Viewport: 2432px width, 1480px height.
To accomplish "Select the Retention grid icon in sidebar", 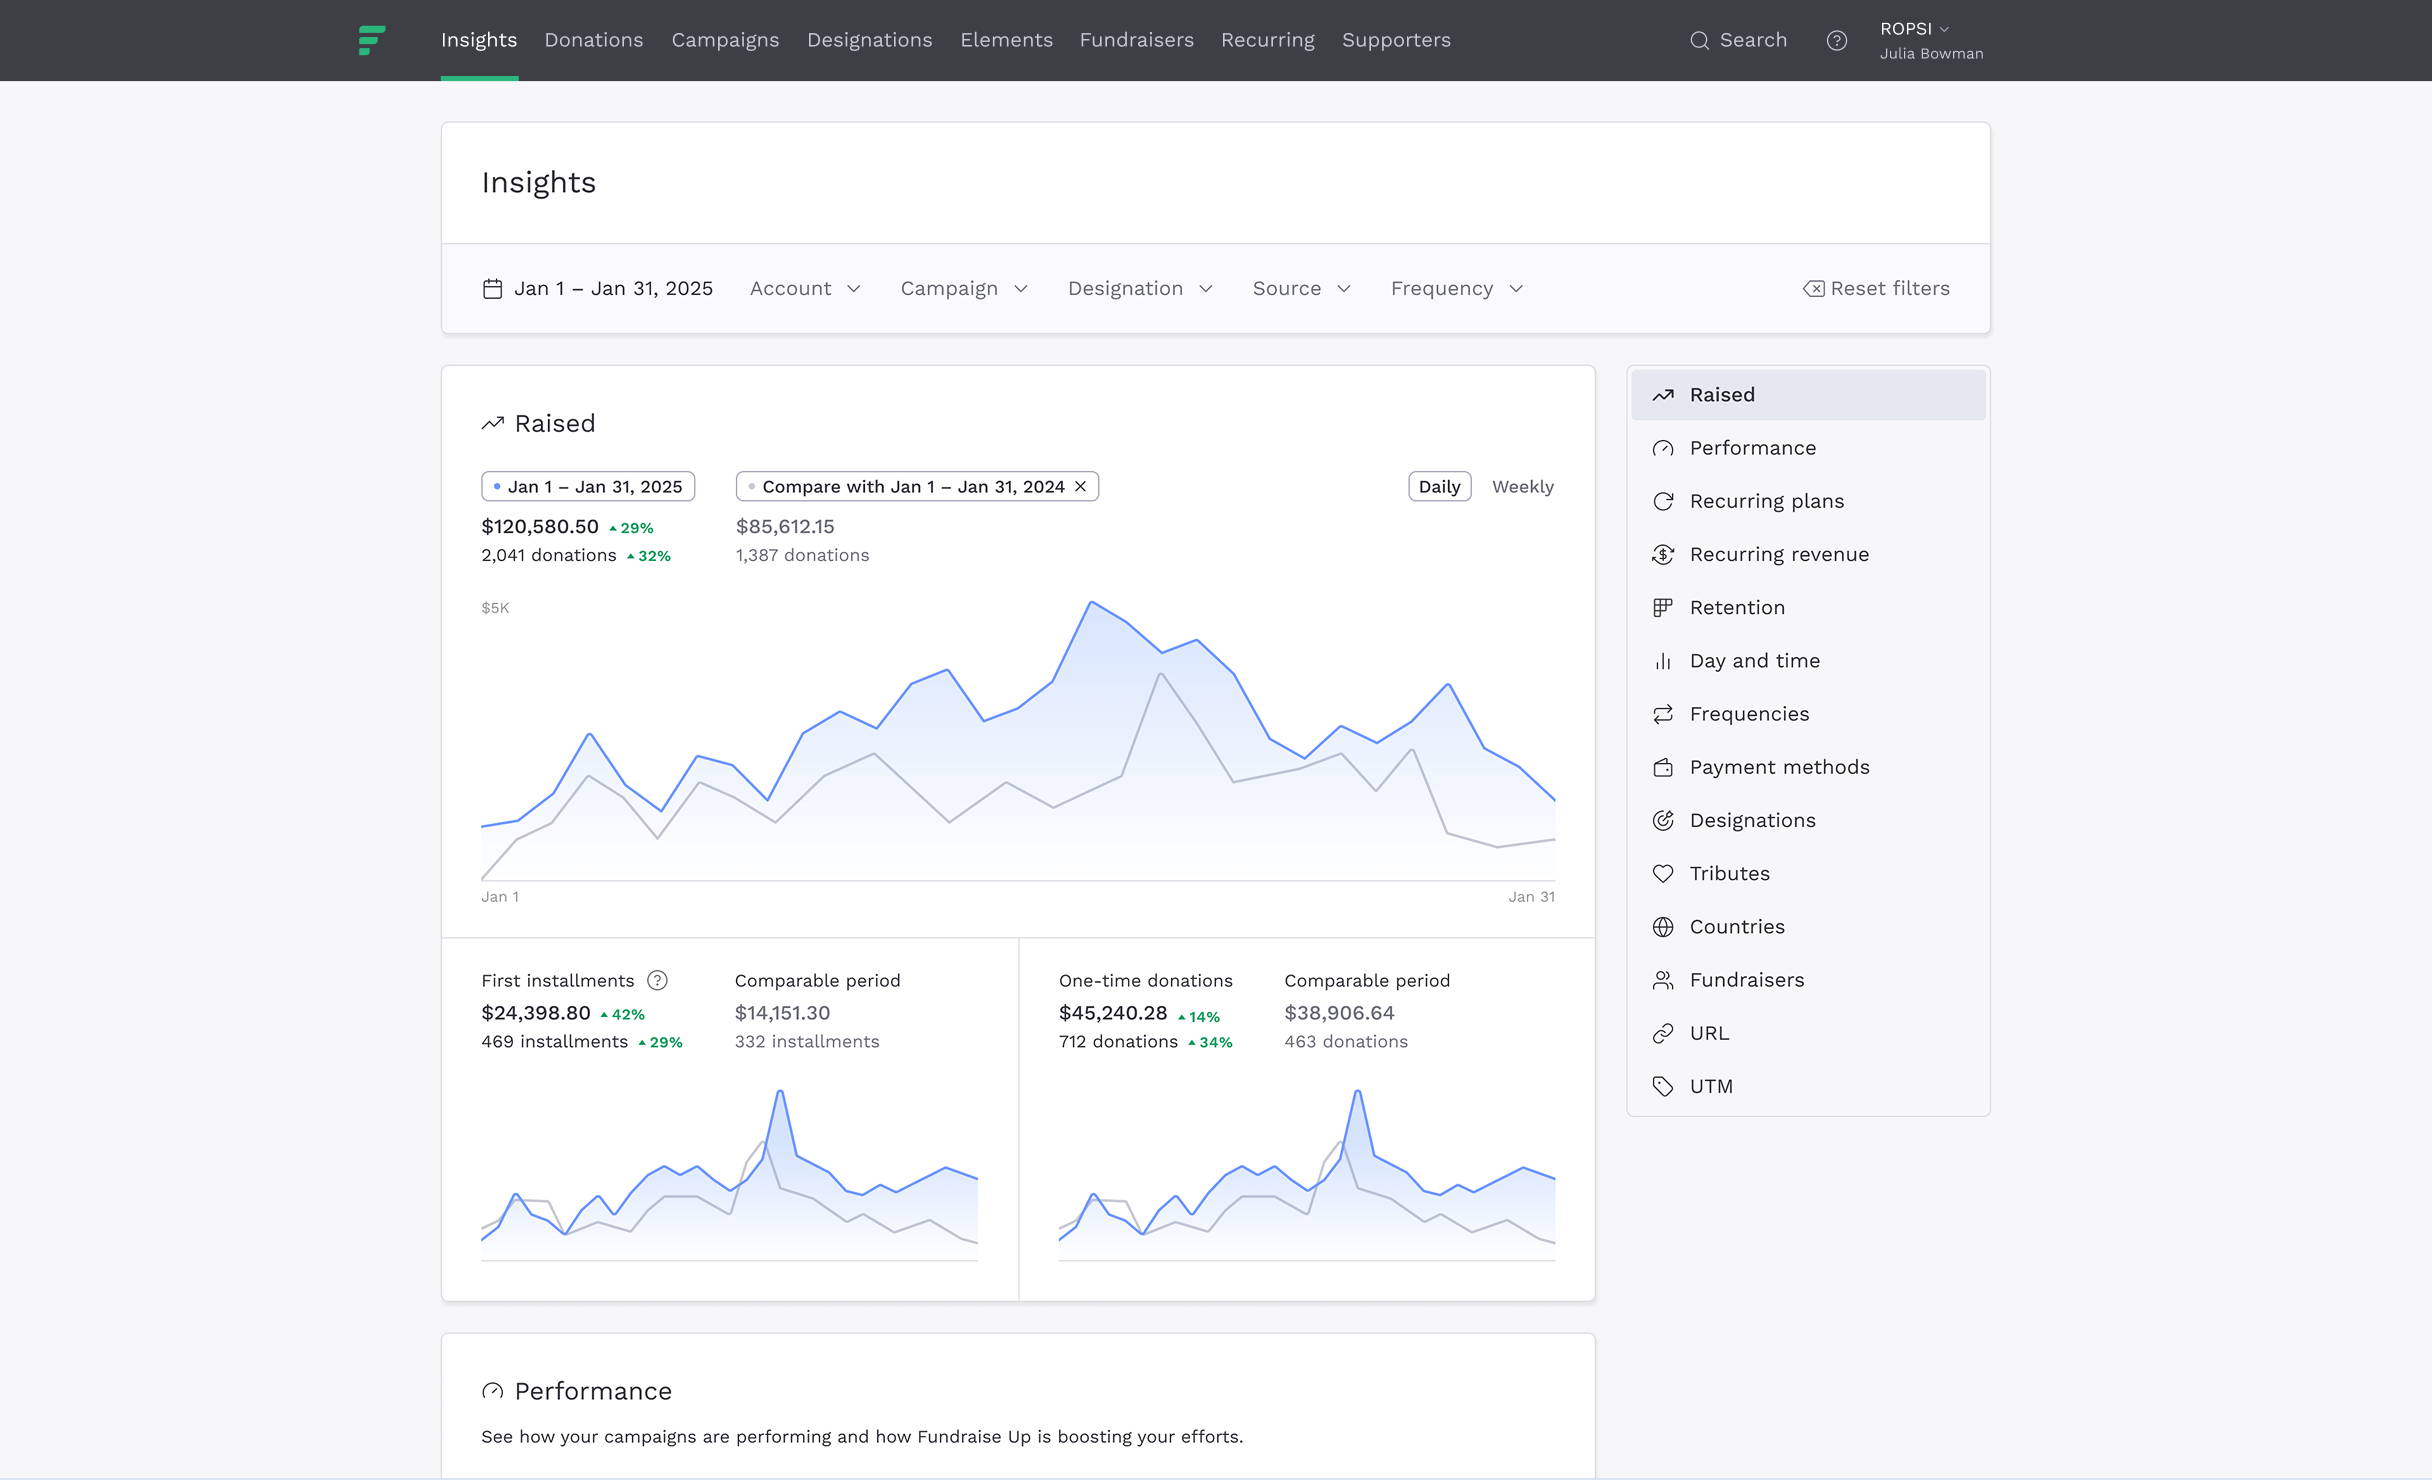I will pos(1663,608).
